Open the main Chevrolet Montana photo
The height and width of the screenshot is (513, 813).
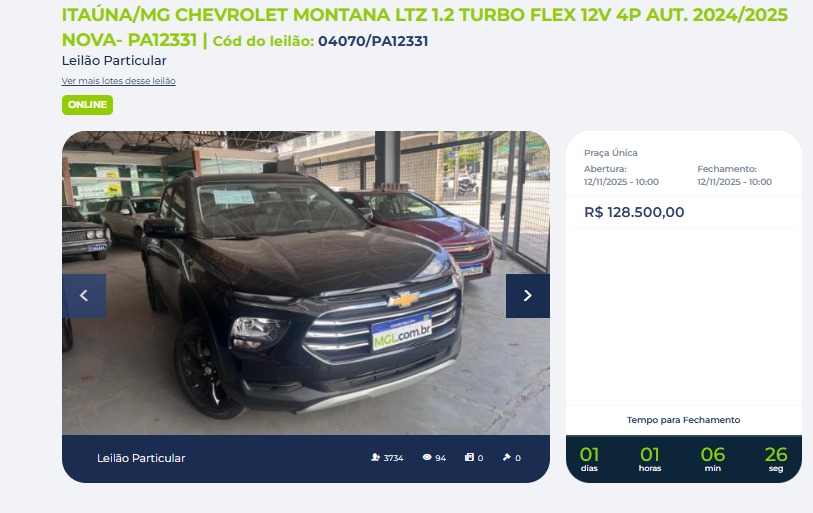tap(306, 283)
